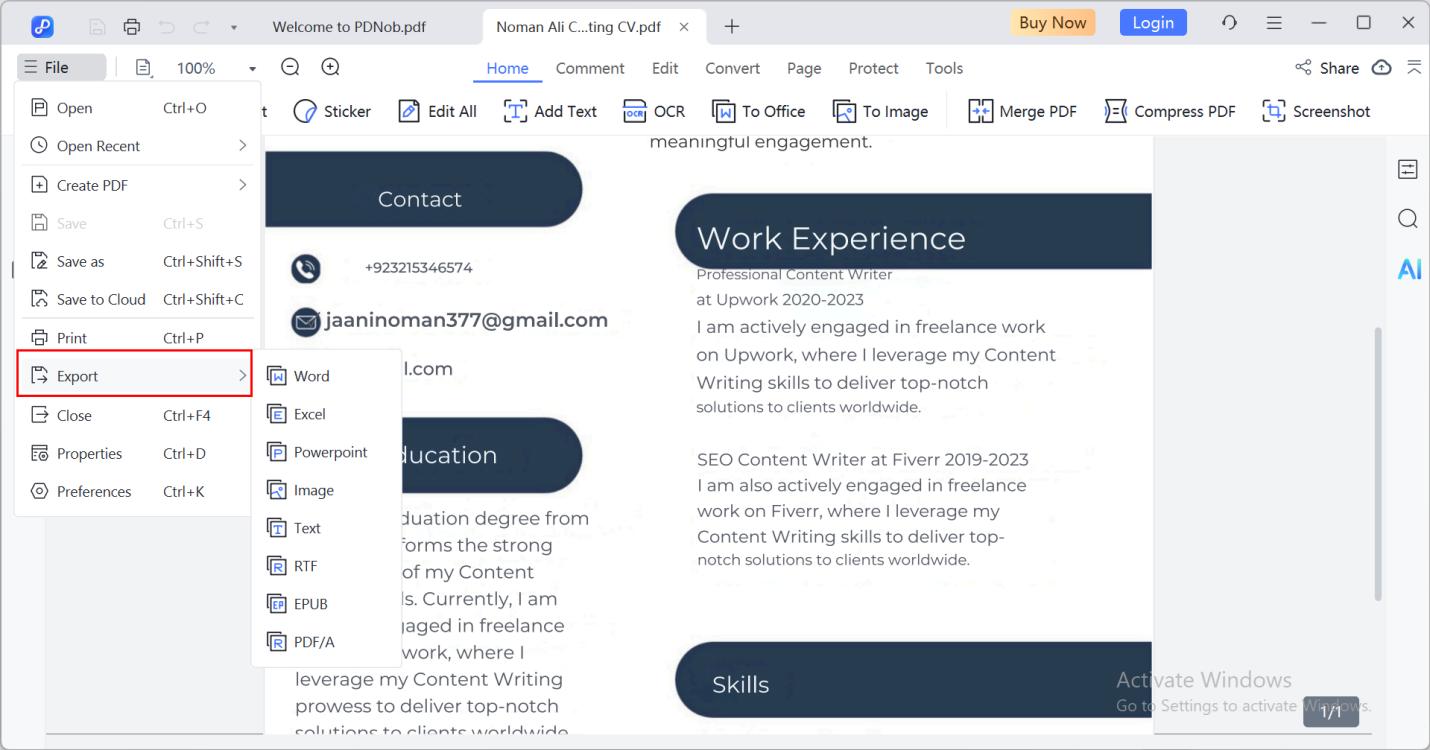Viewport: 1430px width, 750px height.
Task: Close the Noman Ali CV tab
Action: coord(684,27)
